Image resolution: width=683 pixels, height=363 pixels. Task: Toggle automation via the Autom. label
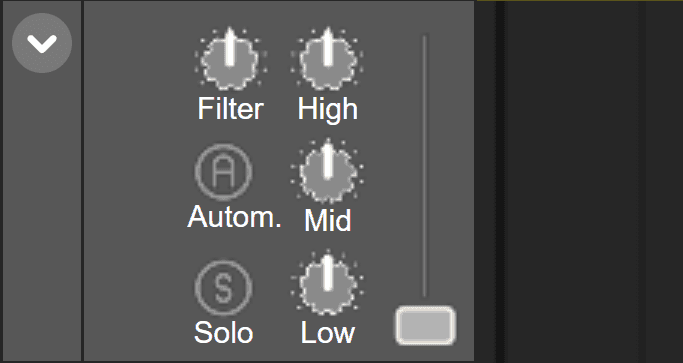point(234,217)
